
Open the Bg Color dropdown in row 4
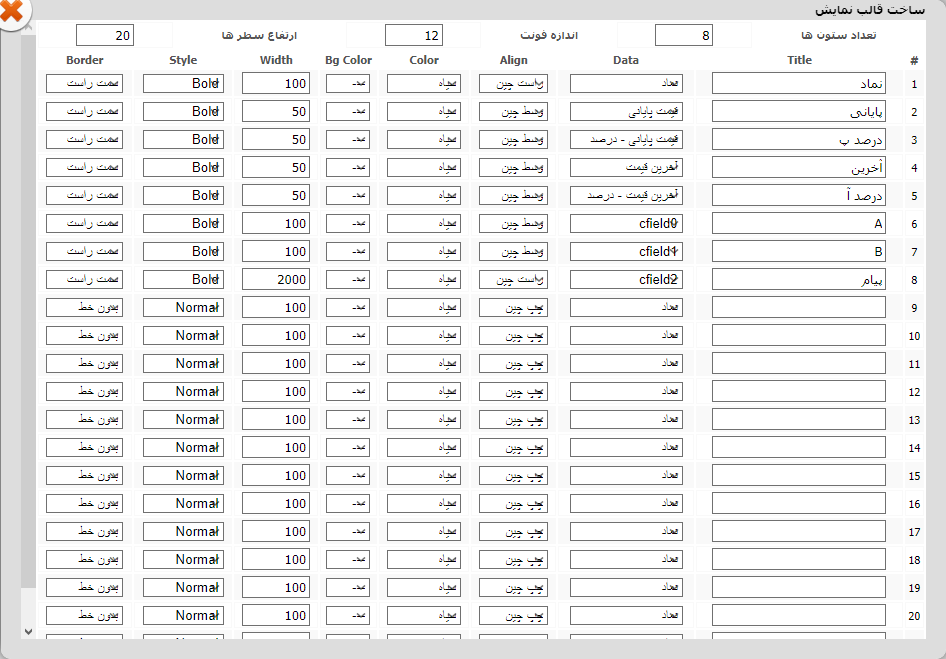[347, 168]
